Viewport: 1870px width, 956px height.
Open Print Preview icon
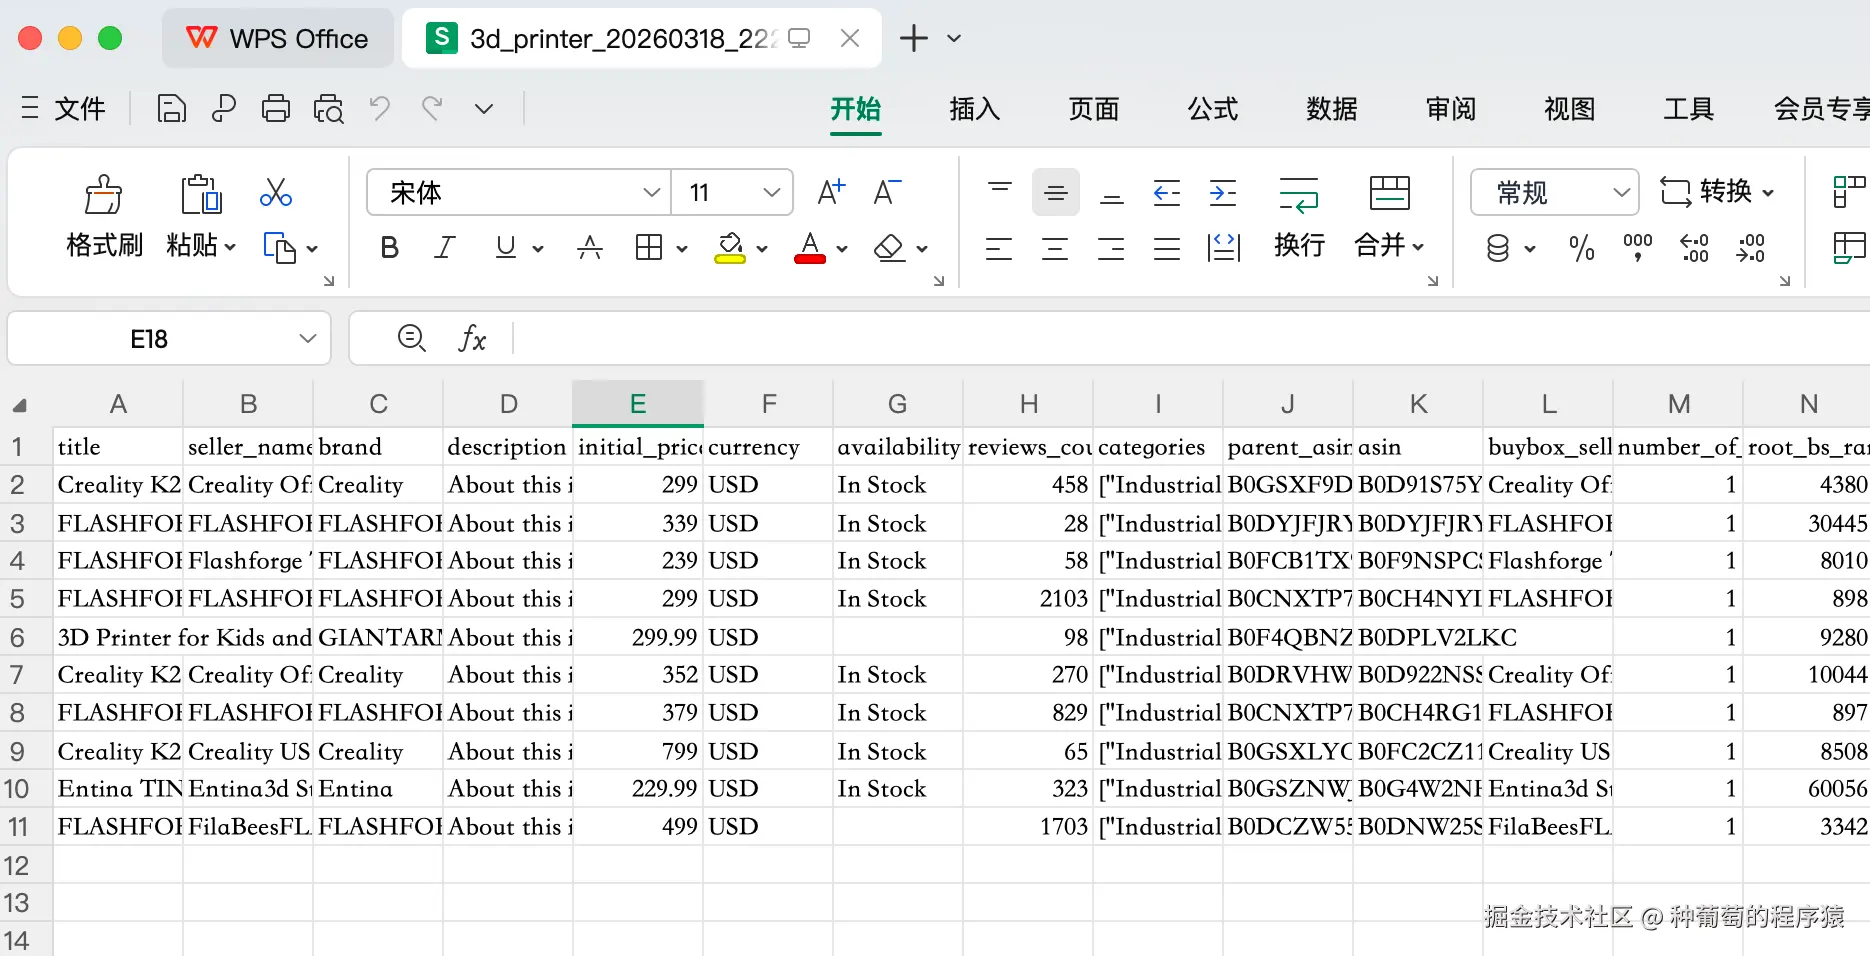328,108
